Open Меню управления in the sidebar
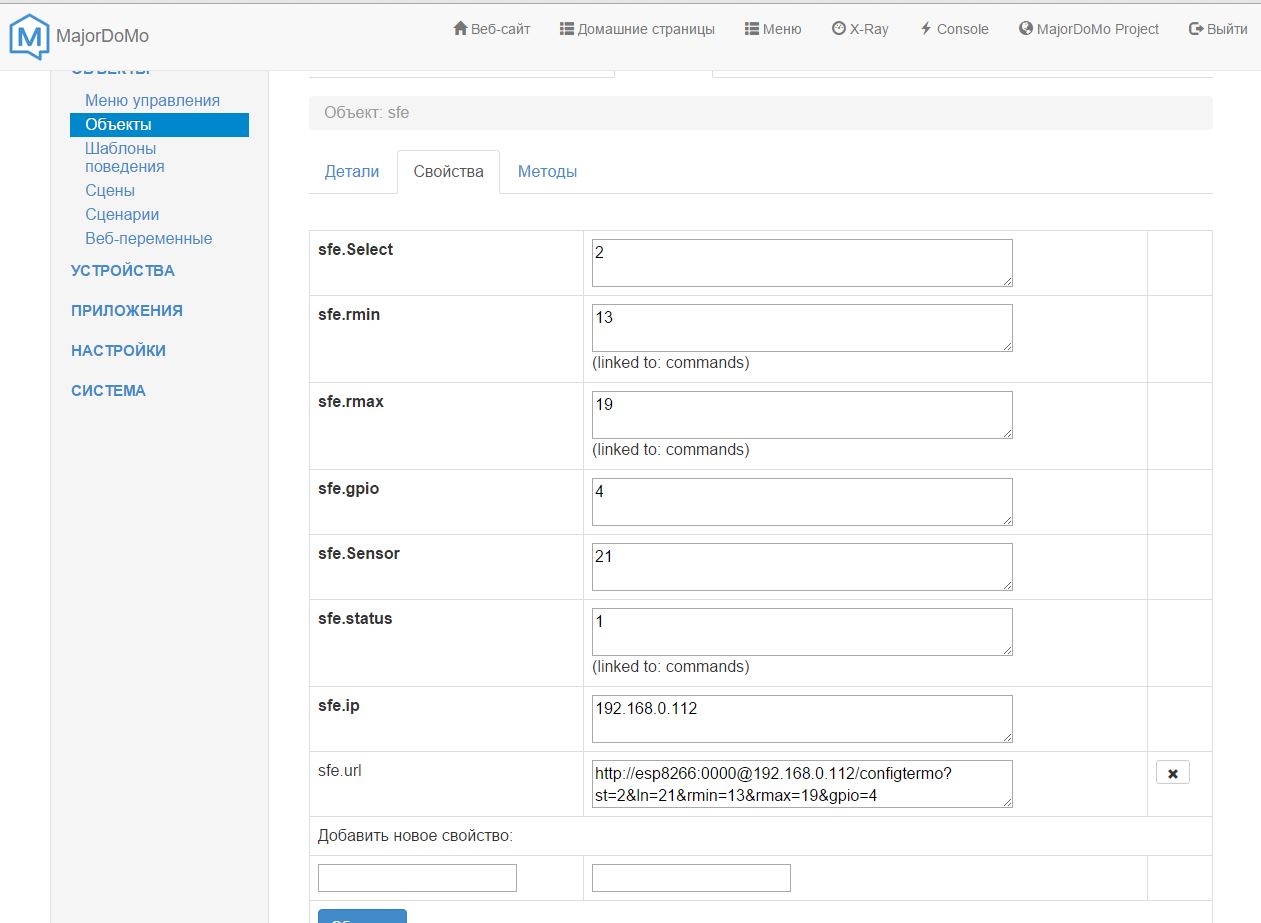This screenshot has height=923, width=1261. click(152, 100)
